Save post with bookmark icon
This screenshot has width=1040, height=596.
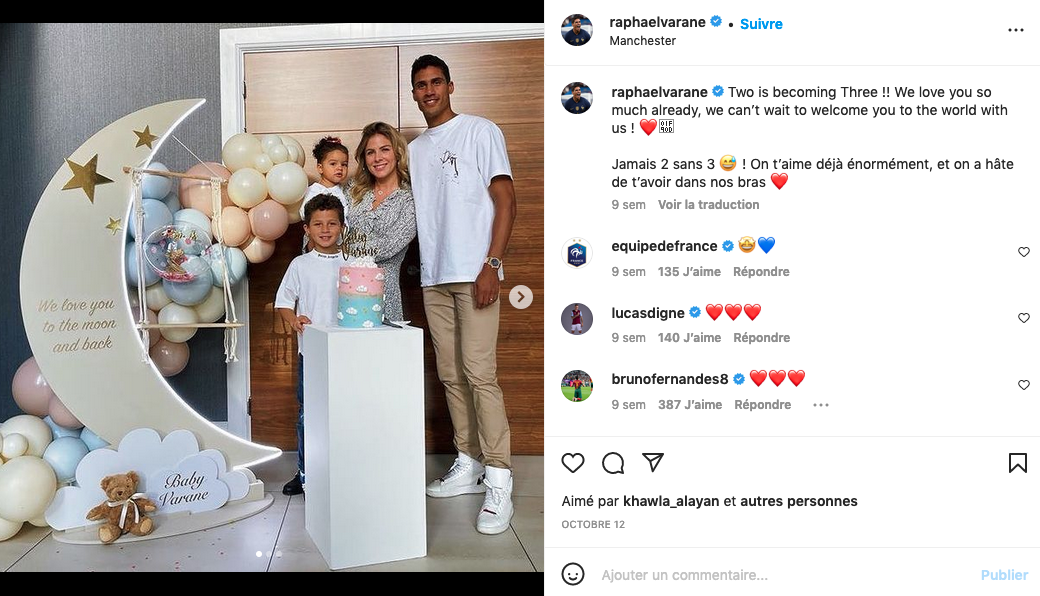pyautogui.click(x=1017, y=463)
